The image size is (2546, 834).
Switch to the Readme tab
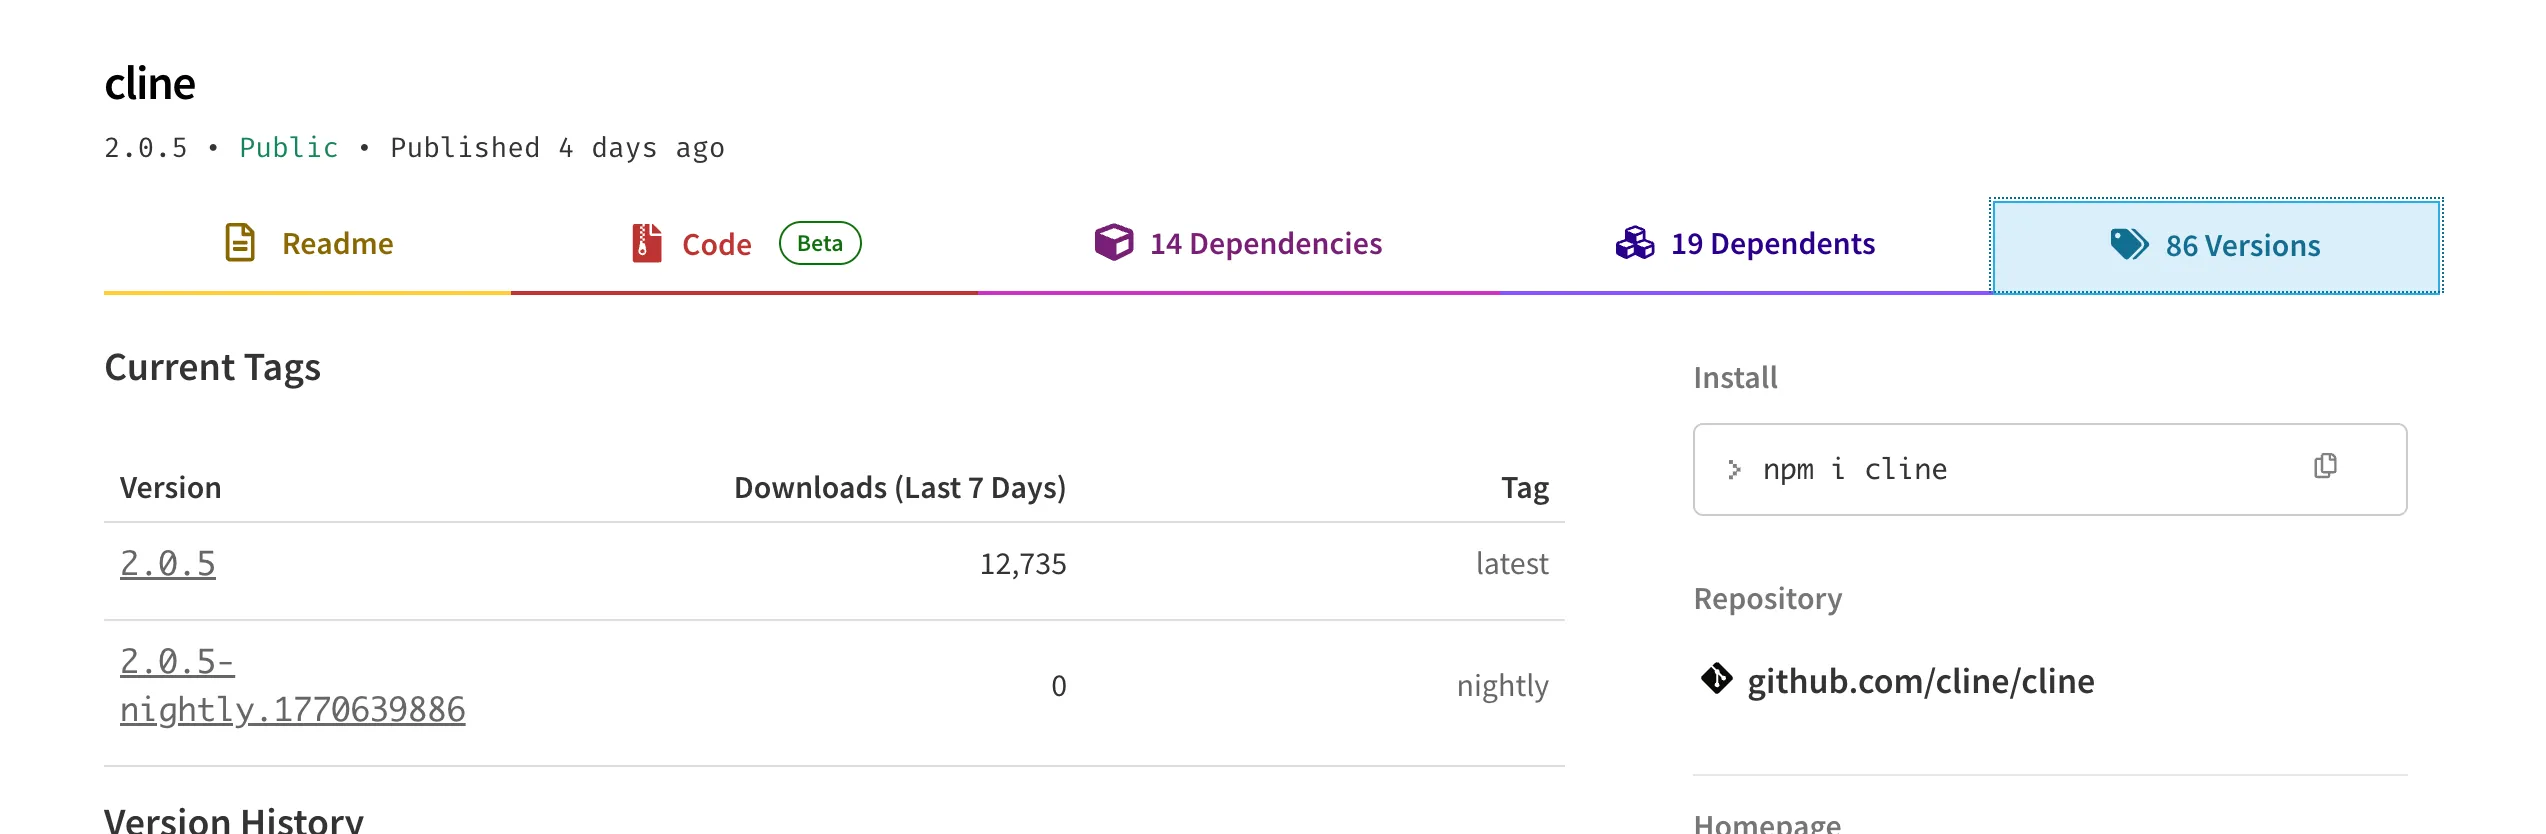336,243
